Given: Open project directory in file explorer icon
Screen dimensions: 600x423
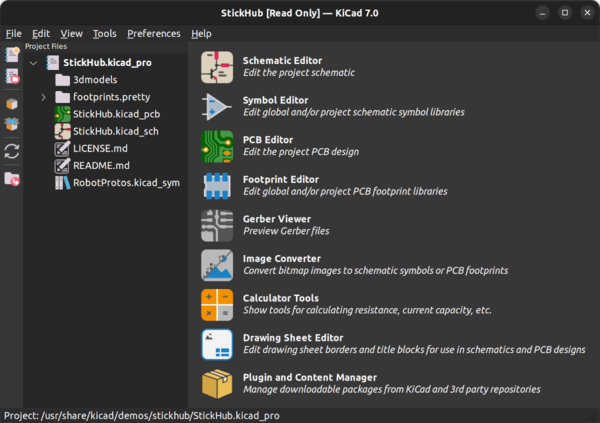Looking at the screenshot, I should [12, 178].
